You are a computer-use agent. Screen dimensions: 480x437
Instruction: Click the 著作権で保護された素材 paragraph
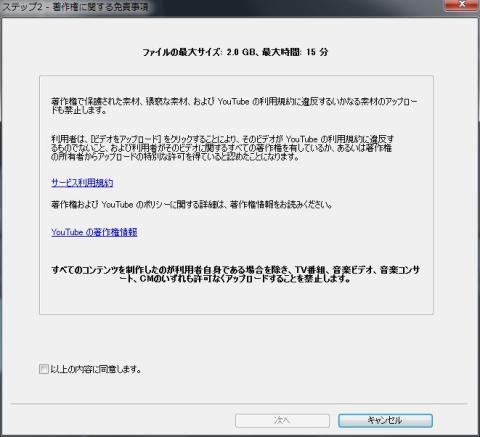234,106
